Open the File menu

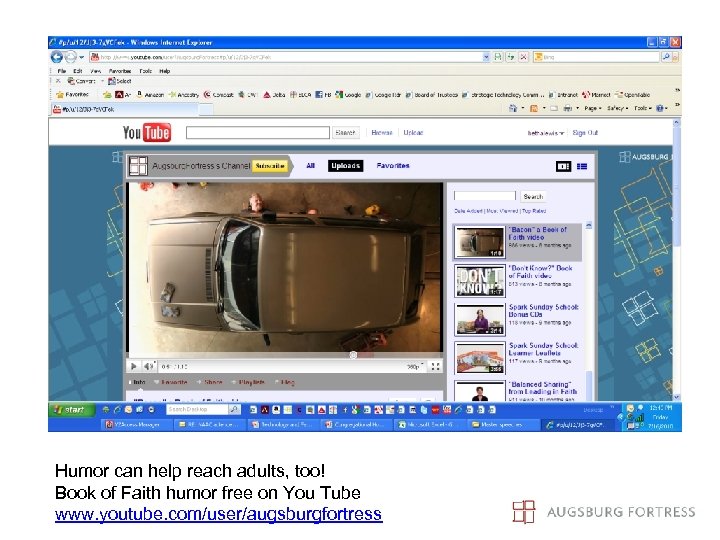click(x=62, y=71)
